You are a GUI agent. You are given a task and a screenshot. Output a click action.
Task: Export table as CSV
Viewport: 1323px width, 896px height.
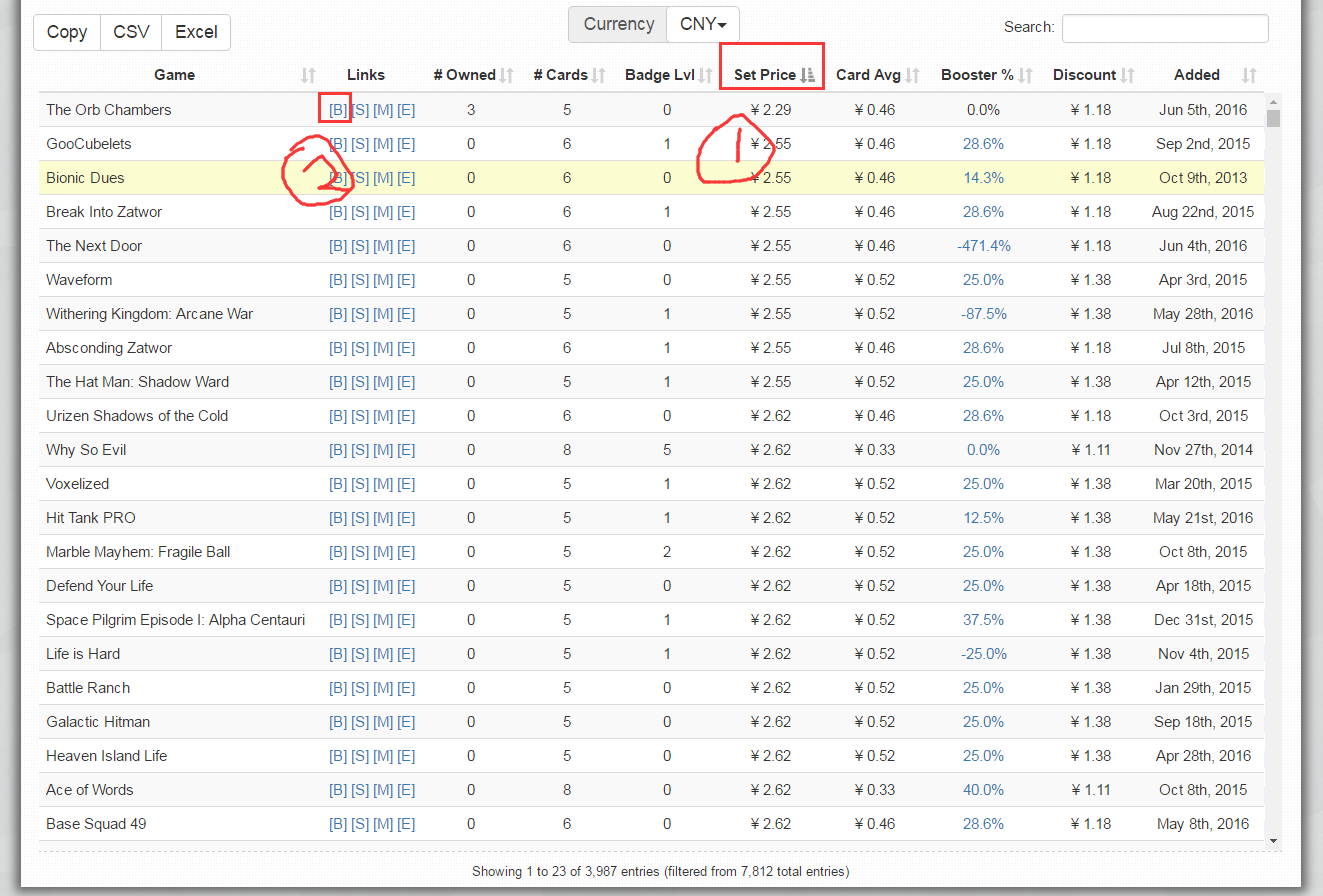click(131, 32)
